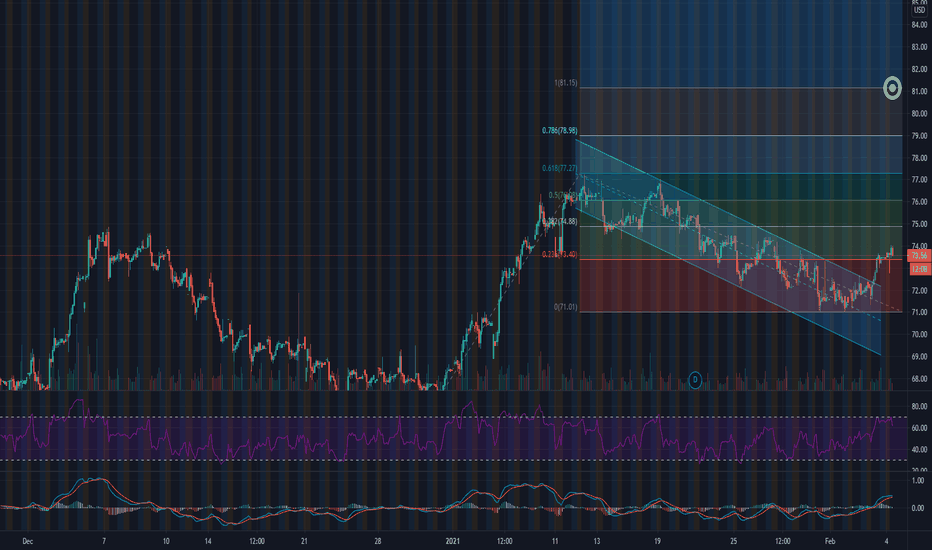The image size is (932, 550).
Task: Select the Fibonacci level label 0(71.01)
Action: [565, 307]
